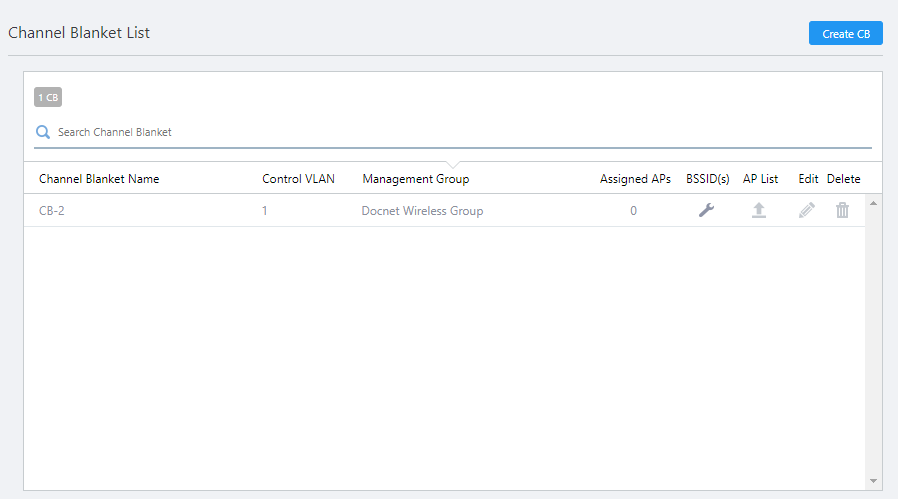Click the Assigned APs value 0
Screen dimensions: 898x499
[633, 211]
